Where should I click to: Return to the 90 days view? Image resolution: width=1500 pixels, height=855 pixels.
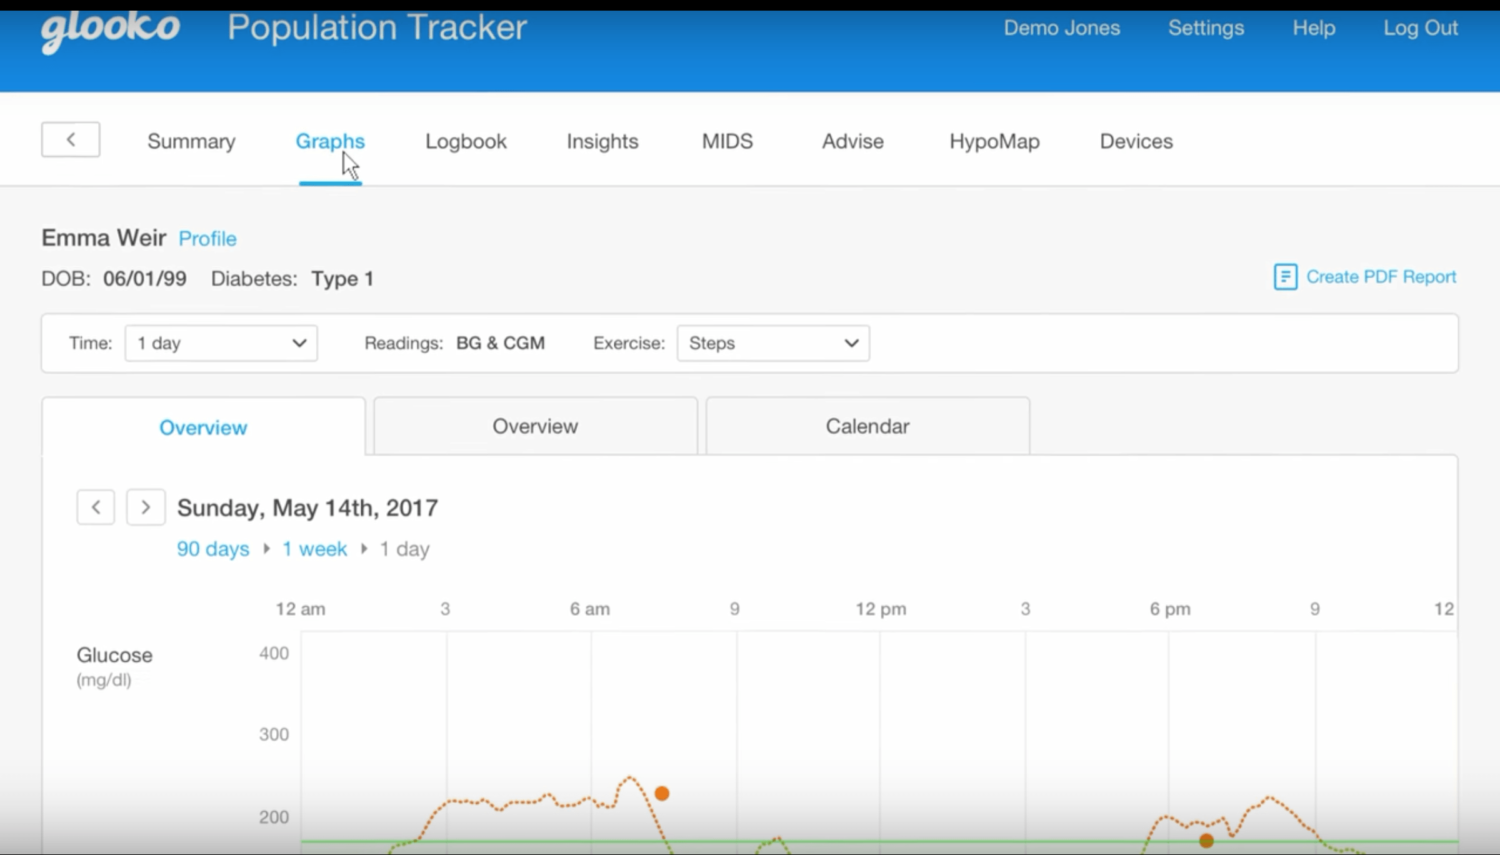pyautogui.click(x=212, y=549)
